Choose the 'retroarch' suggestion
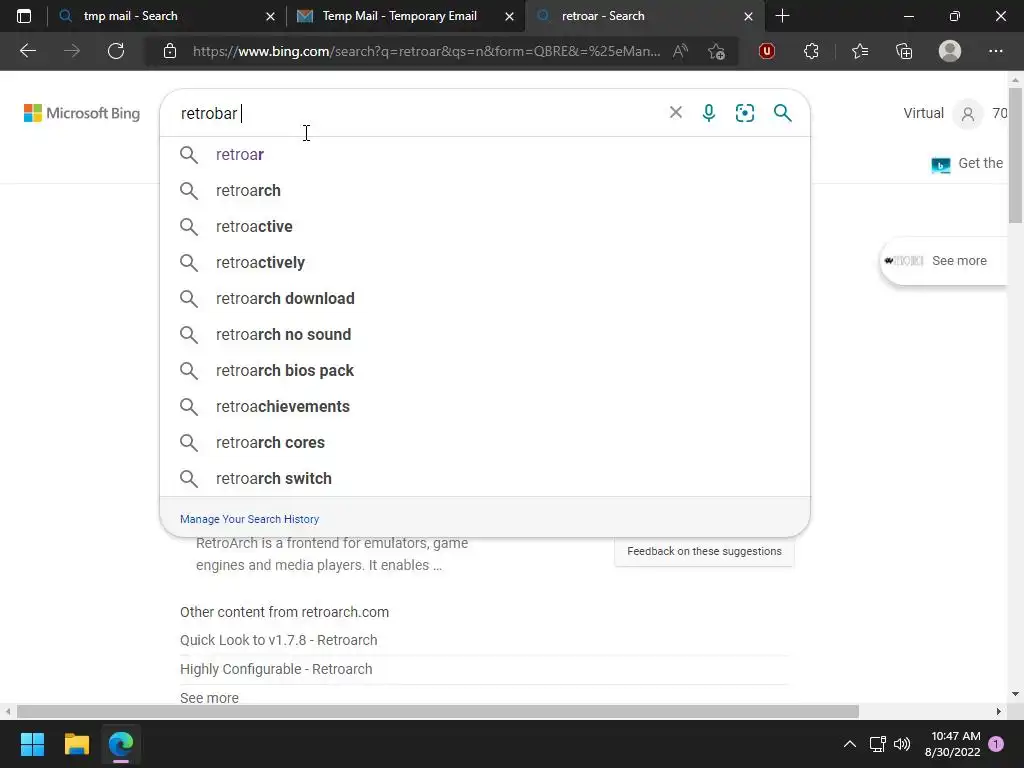1024x768 pixels. (485, 191)
